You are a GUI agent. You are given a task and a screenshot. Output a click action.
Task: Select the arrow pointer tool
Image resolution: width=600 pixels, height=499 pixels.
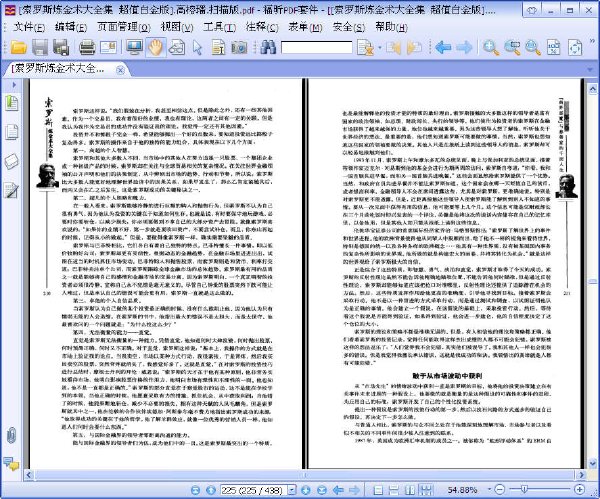point(197,48)
